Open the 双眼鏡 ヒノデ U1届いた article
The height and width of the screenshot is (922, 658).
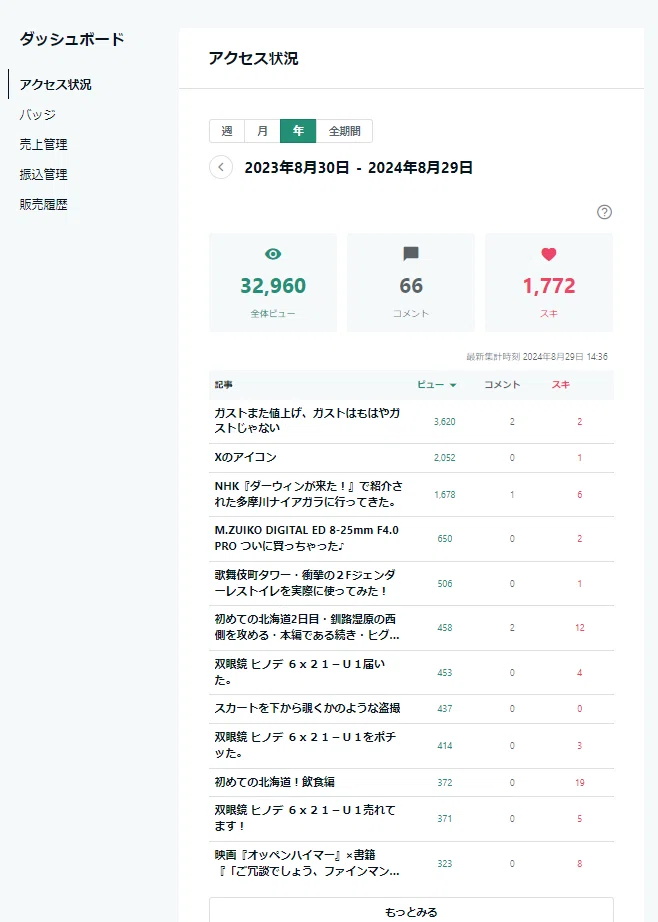tap(299, 672)
